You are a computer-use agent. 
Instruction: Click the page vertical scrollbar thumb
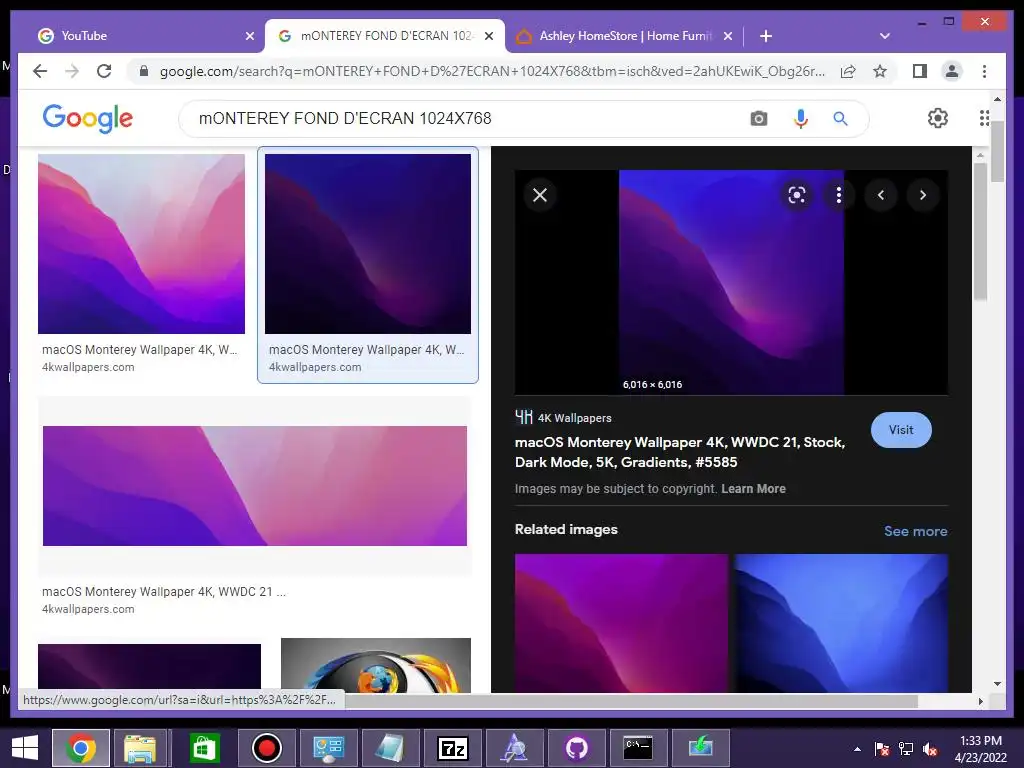tap(997, 152)
